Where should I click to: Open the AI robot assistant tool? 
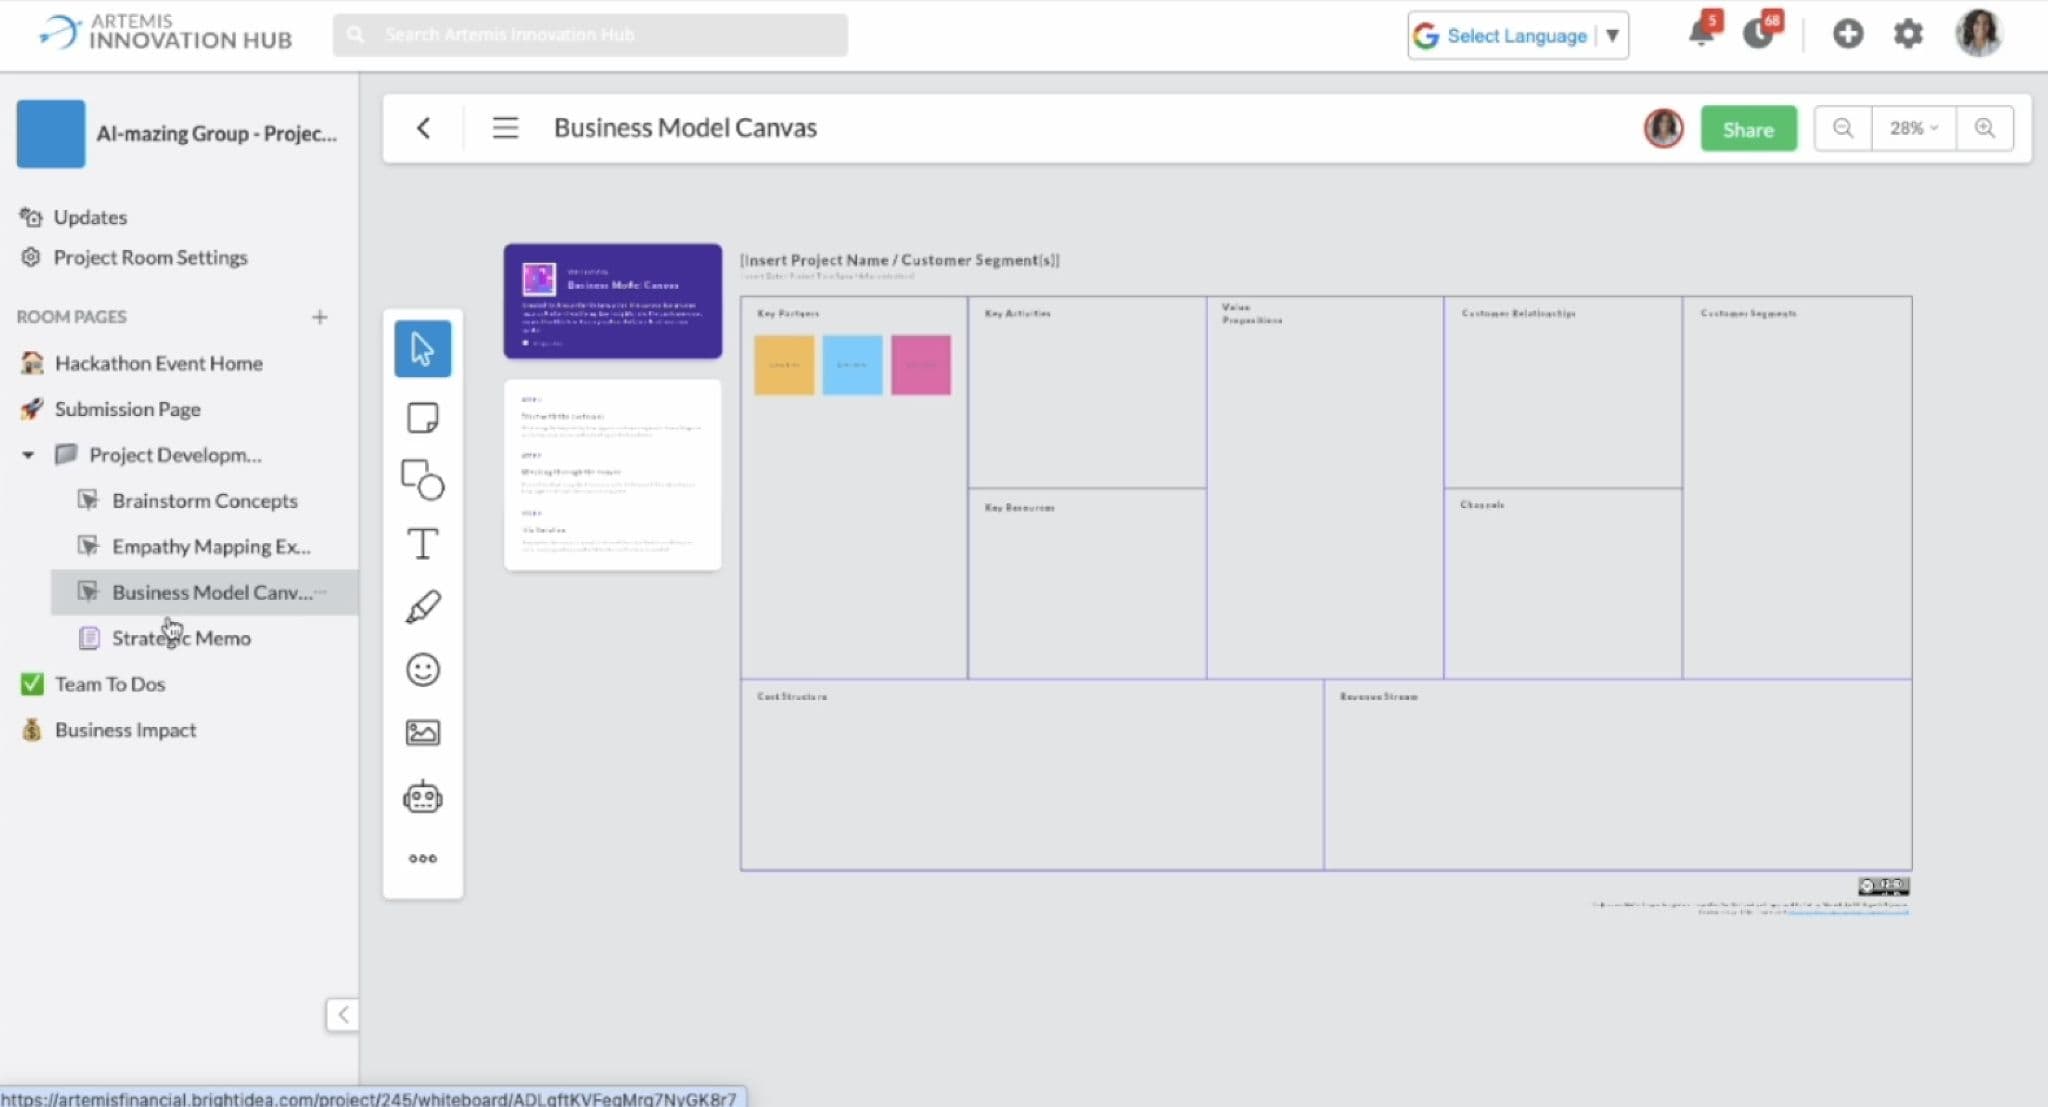pyautogui.click(x=422, y=797)
